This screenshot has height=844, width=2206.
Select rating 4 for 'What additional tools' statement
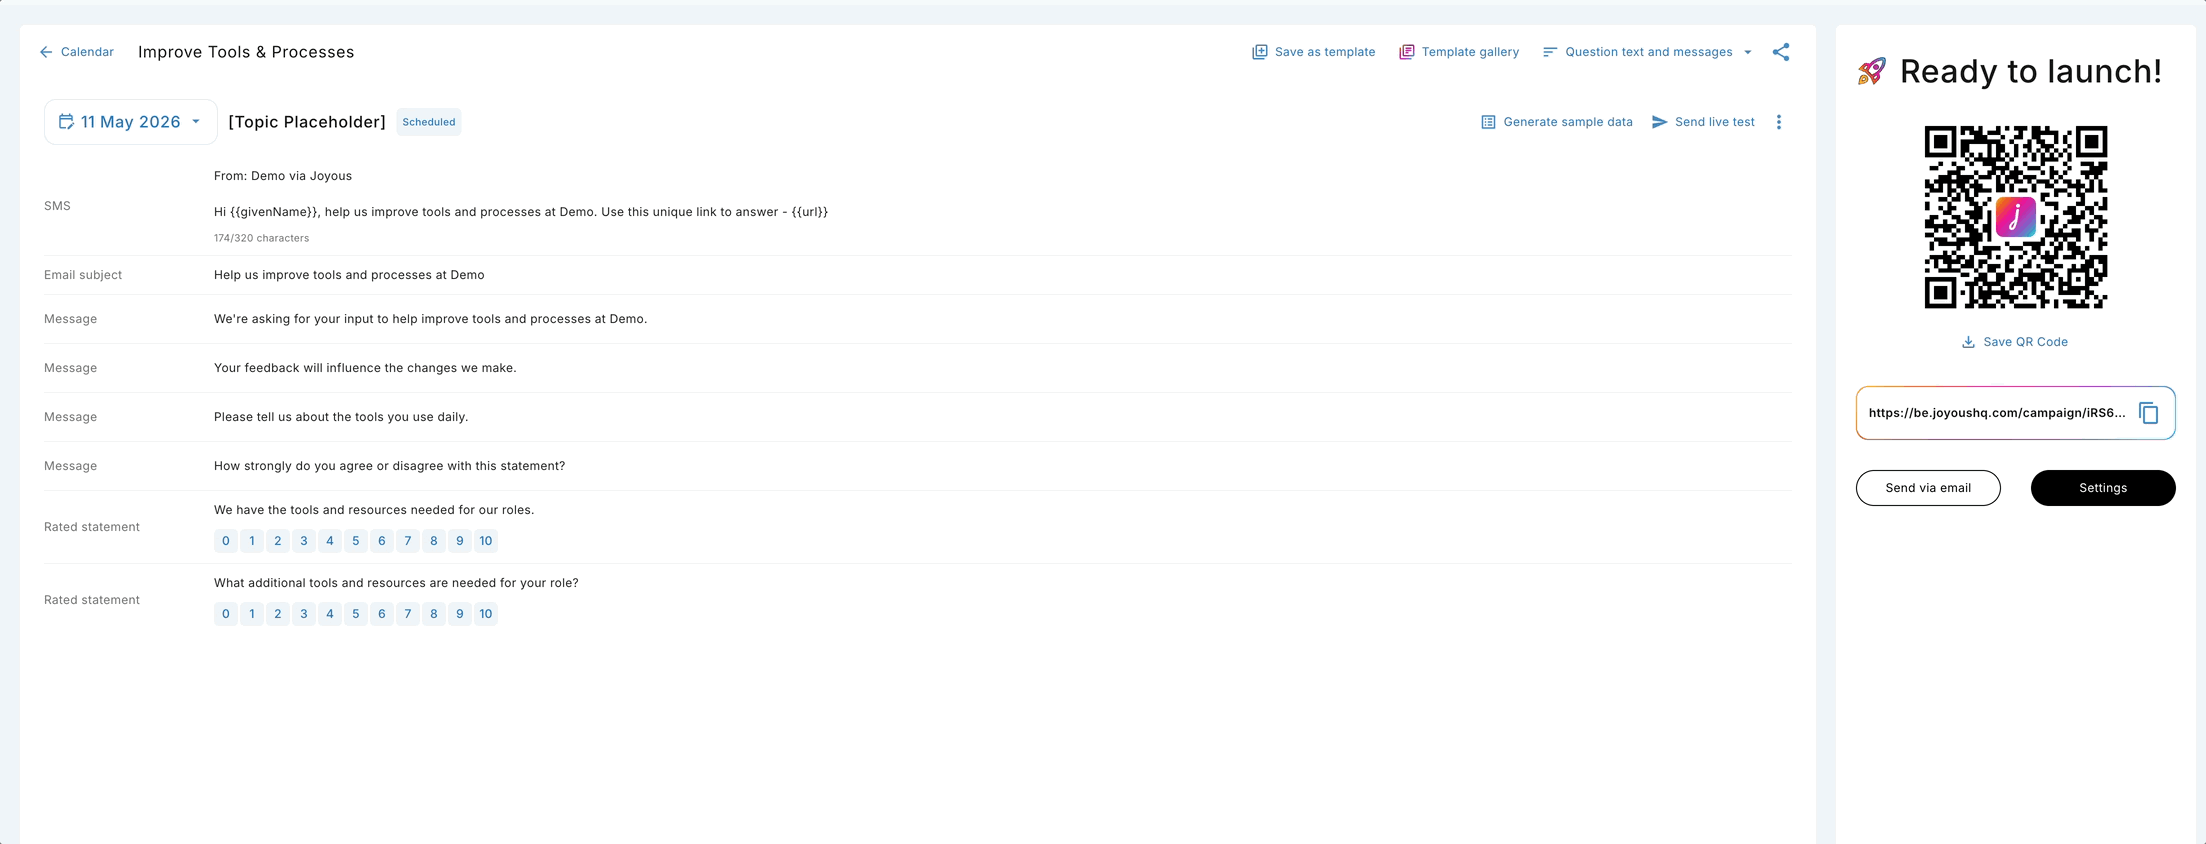coord(330,614)
